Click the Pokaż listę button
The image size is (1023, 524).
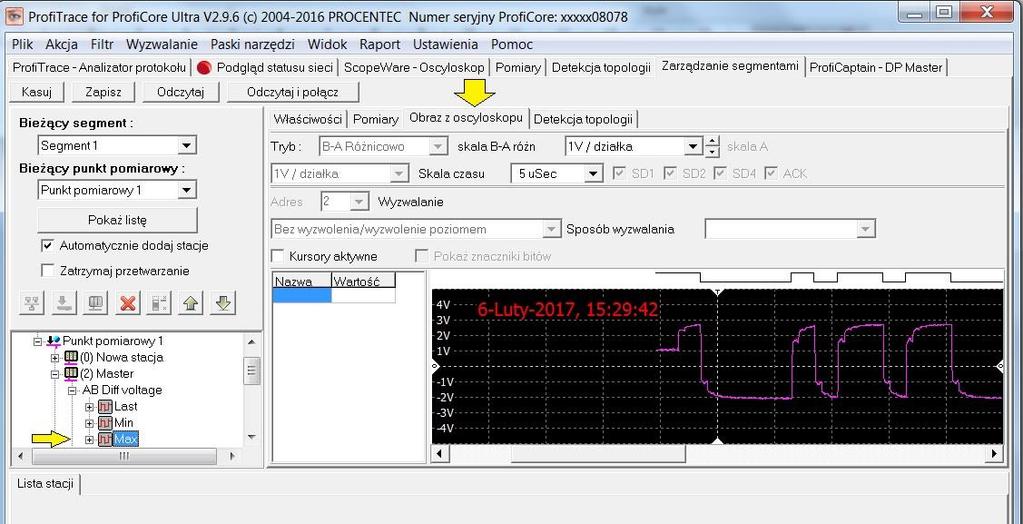pyautogui.click(x=117, y=220)
